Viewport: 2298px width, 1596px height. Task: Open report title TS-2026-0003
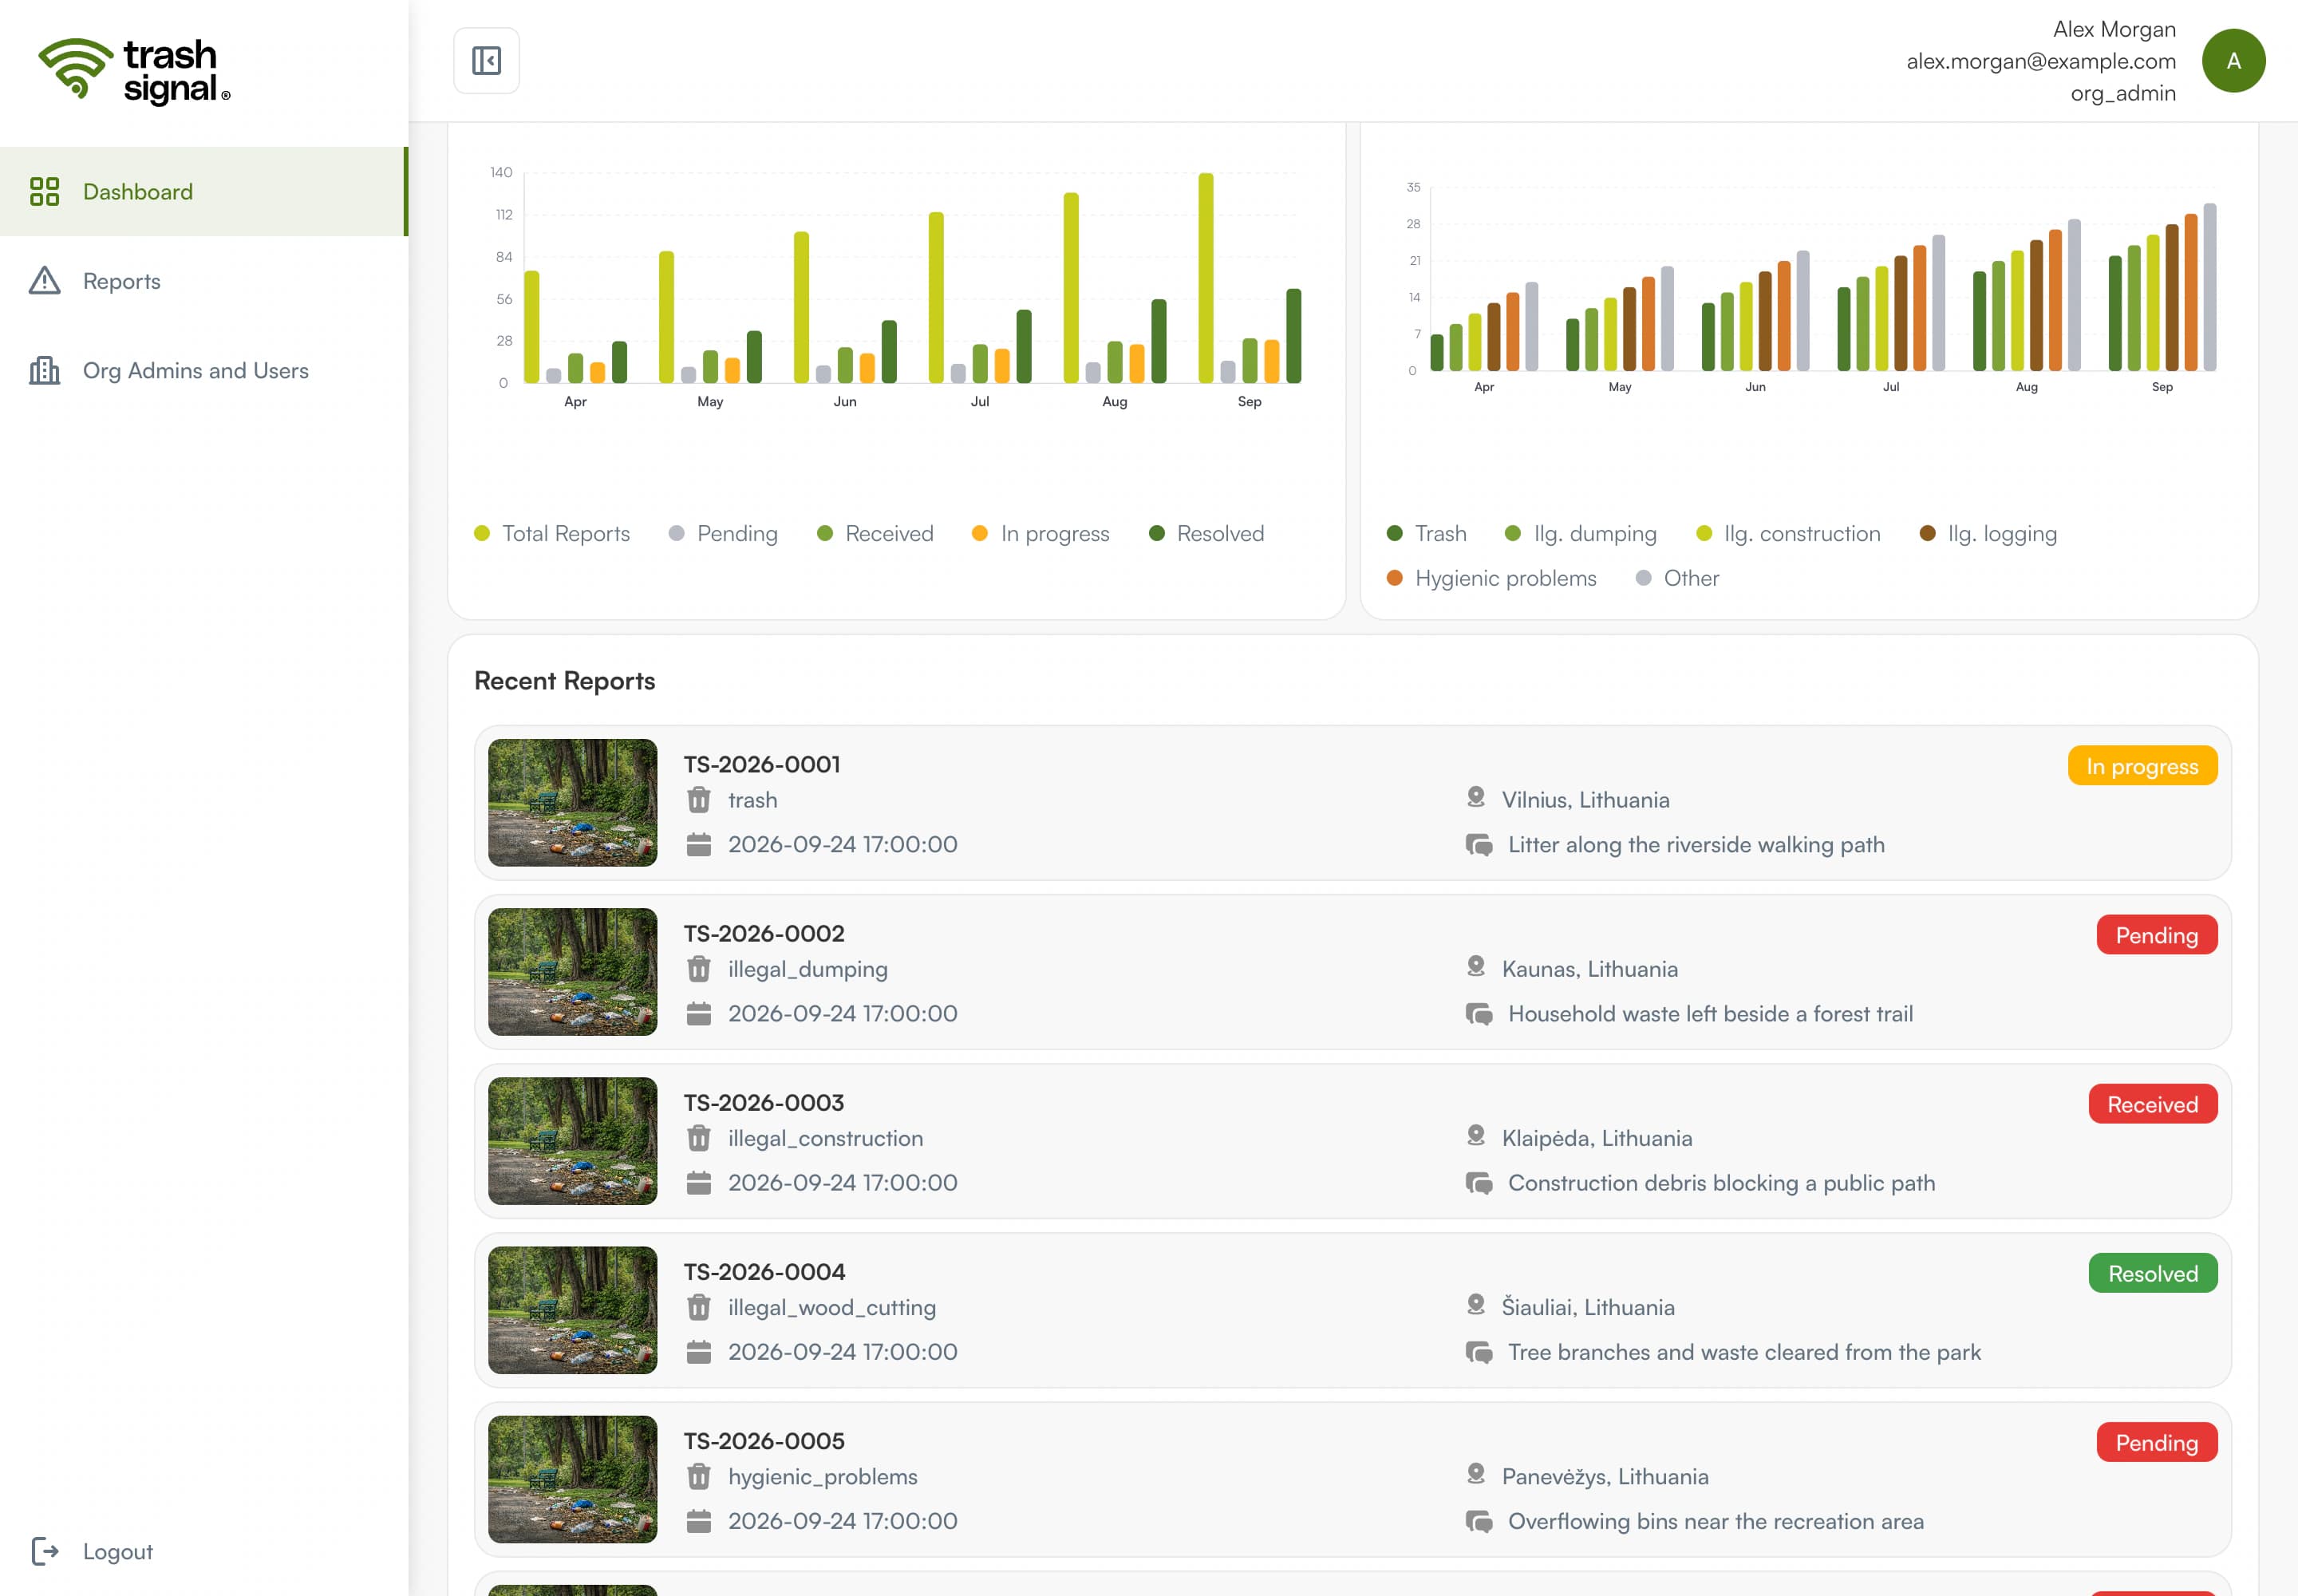[764, 1102]
